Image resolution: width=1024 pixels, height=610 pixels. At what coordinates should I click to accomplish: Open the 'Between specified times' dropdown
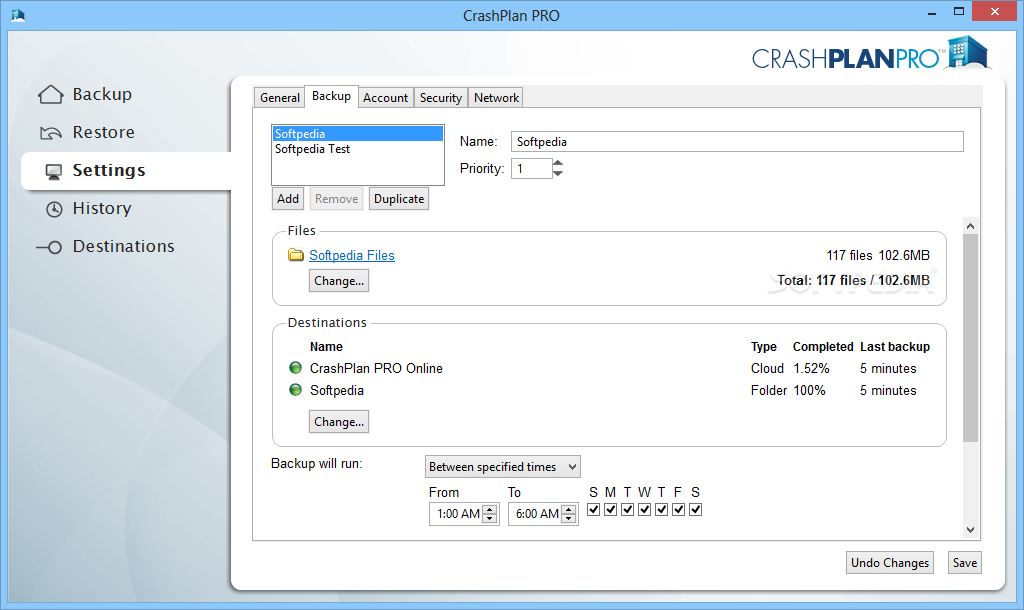502,467
